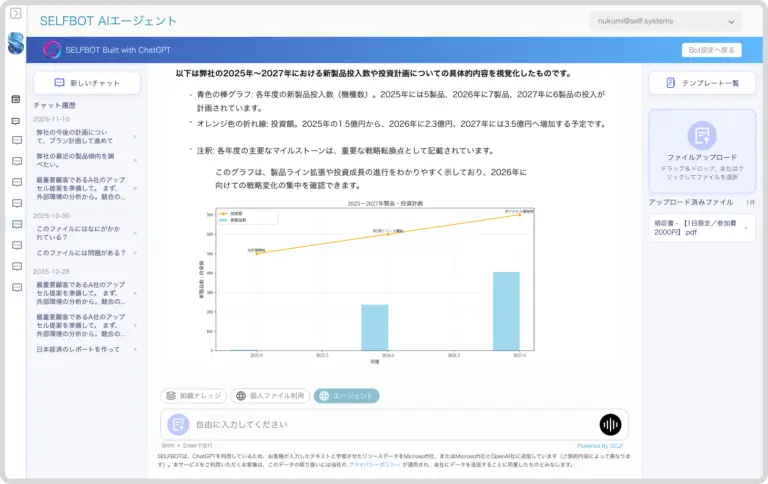Viewport: 768px width, 484px height.
Task: Click the small mark beside 弊社の今後の計画 chat row
Action: [135, 137]
